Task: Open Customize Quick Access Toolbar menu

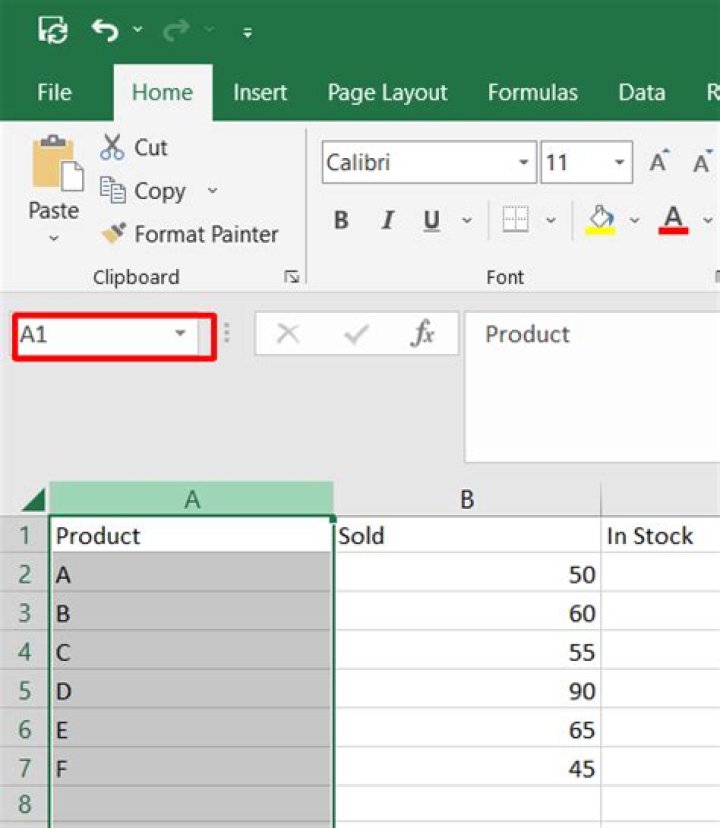Action: pos(247,33)
